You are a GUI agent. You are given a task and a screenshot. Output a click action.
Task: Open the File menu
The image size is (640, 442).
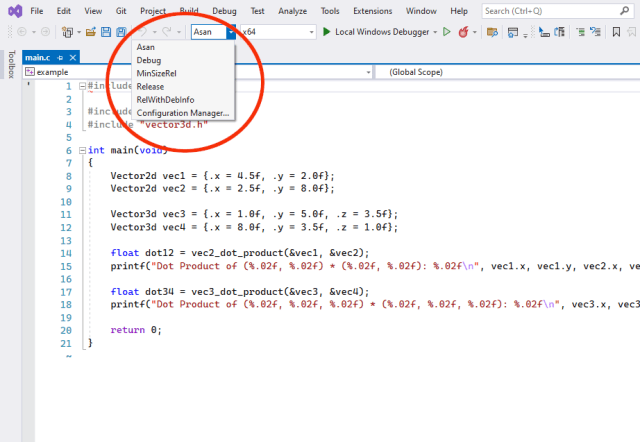coord(36,11)
